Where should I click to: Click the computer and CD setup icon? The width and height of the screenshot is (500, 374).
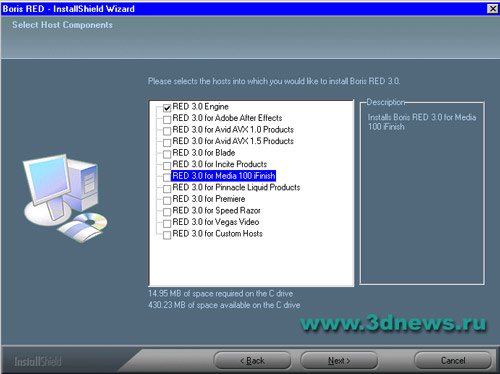pos(65,198)
